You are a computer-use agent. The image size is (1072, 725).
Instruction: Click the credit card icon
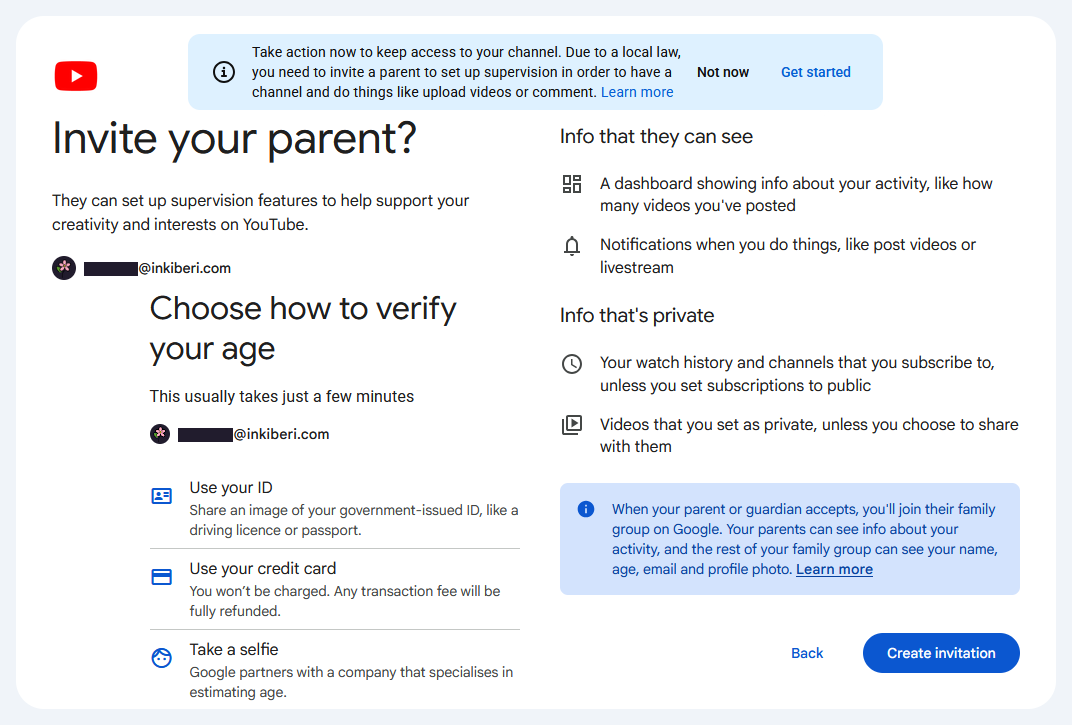point(161,577)
